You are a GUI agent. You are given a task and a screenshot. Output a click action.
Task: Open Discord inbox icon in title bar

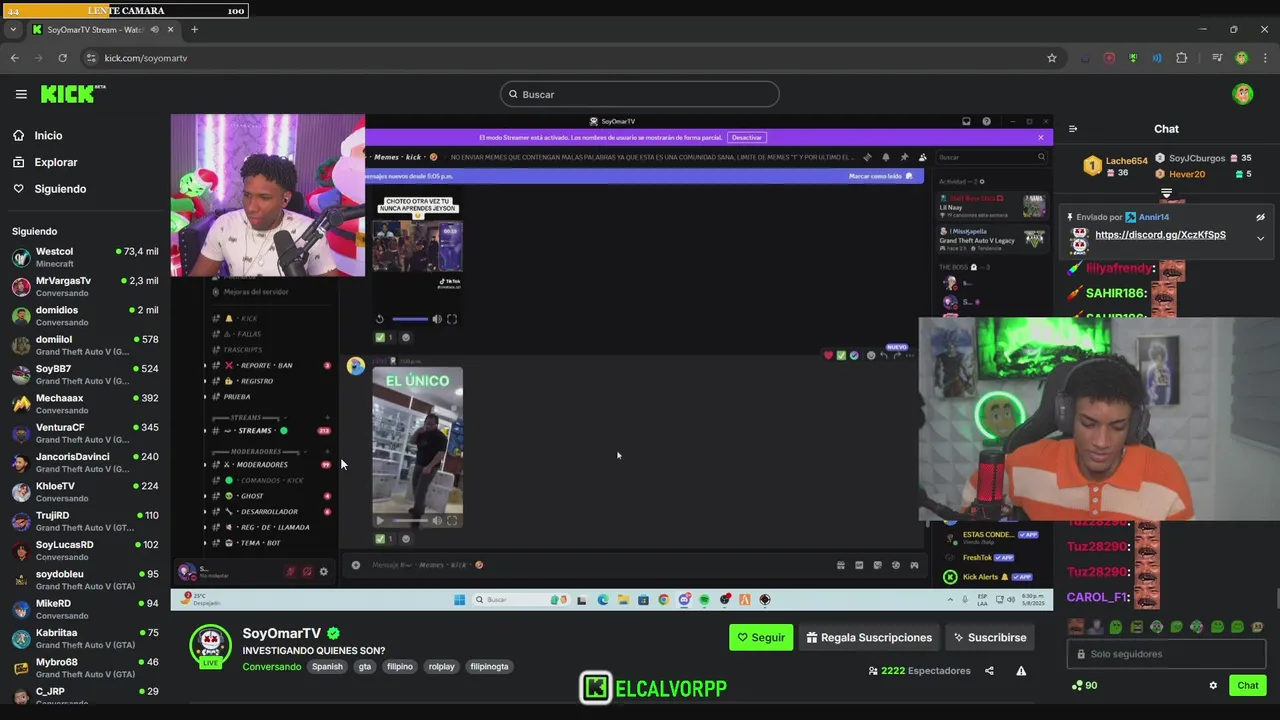966,121
